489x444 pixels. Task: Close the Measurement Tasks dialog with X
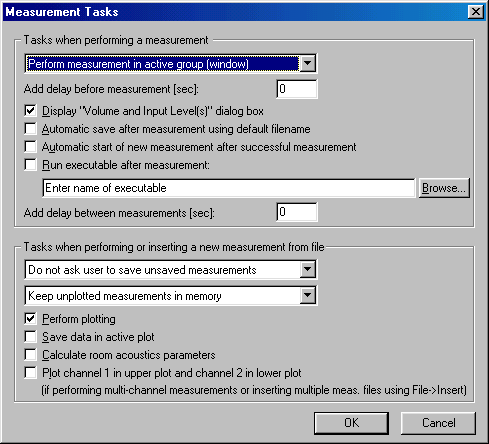click(476, 12)
